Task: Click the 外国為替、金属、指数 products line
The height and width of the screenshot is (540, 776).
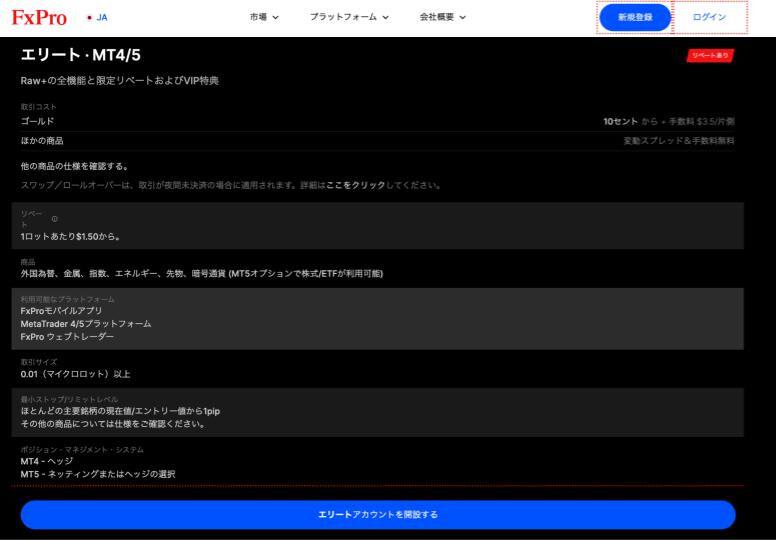Action: point(202,274)
